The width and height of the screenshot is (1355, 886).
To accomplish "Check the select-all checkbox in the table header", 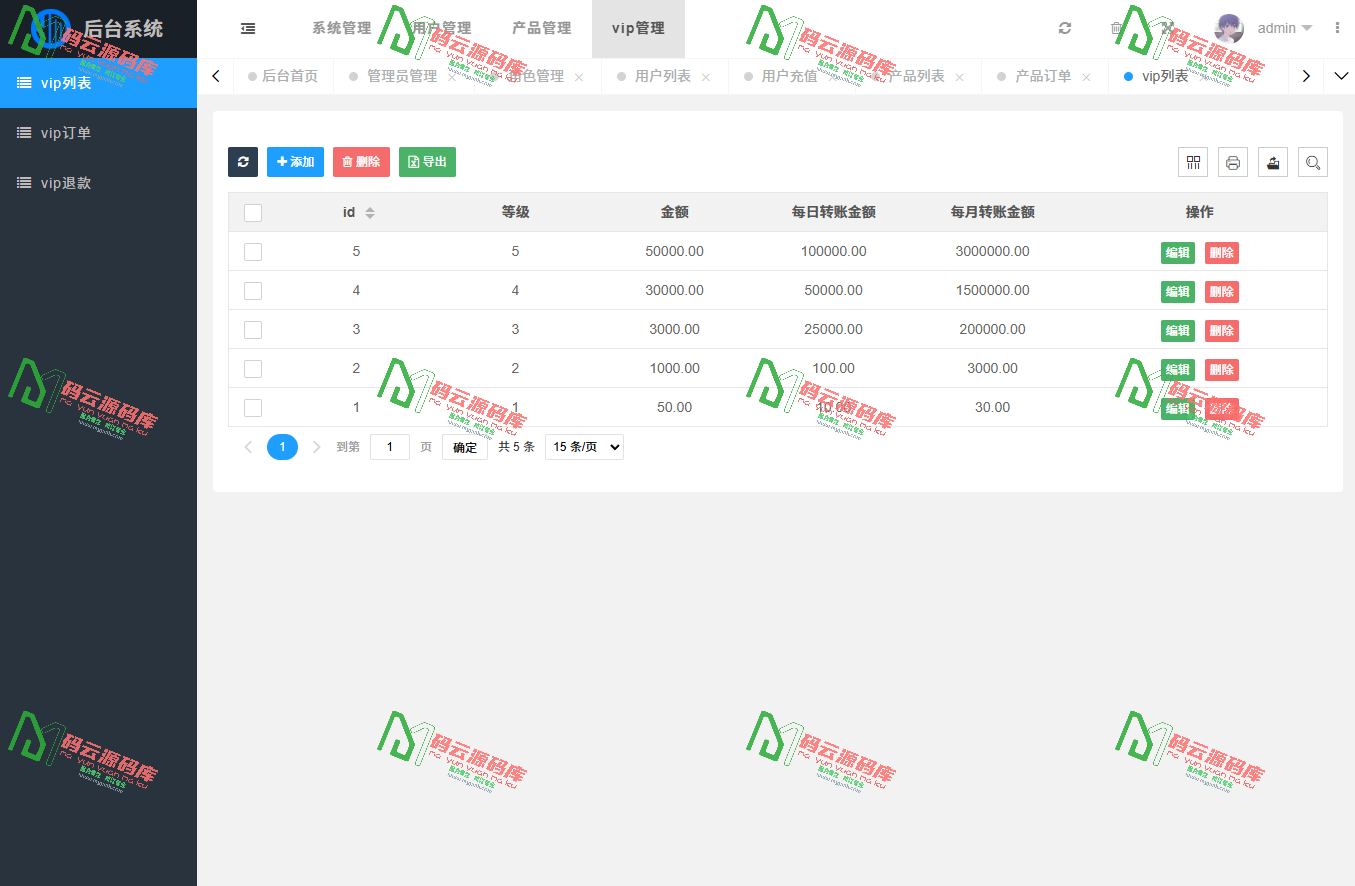I will click(253, 212).
